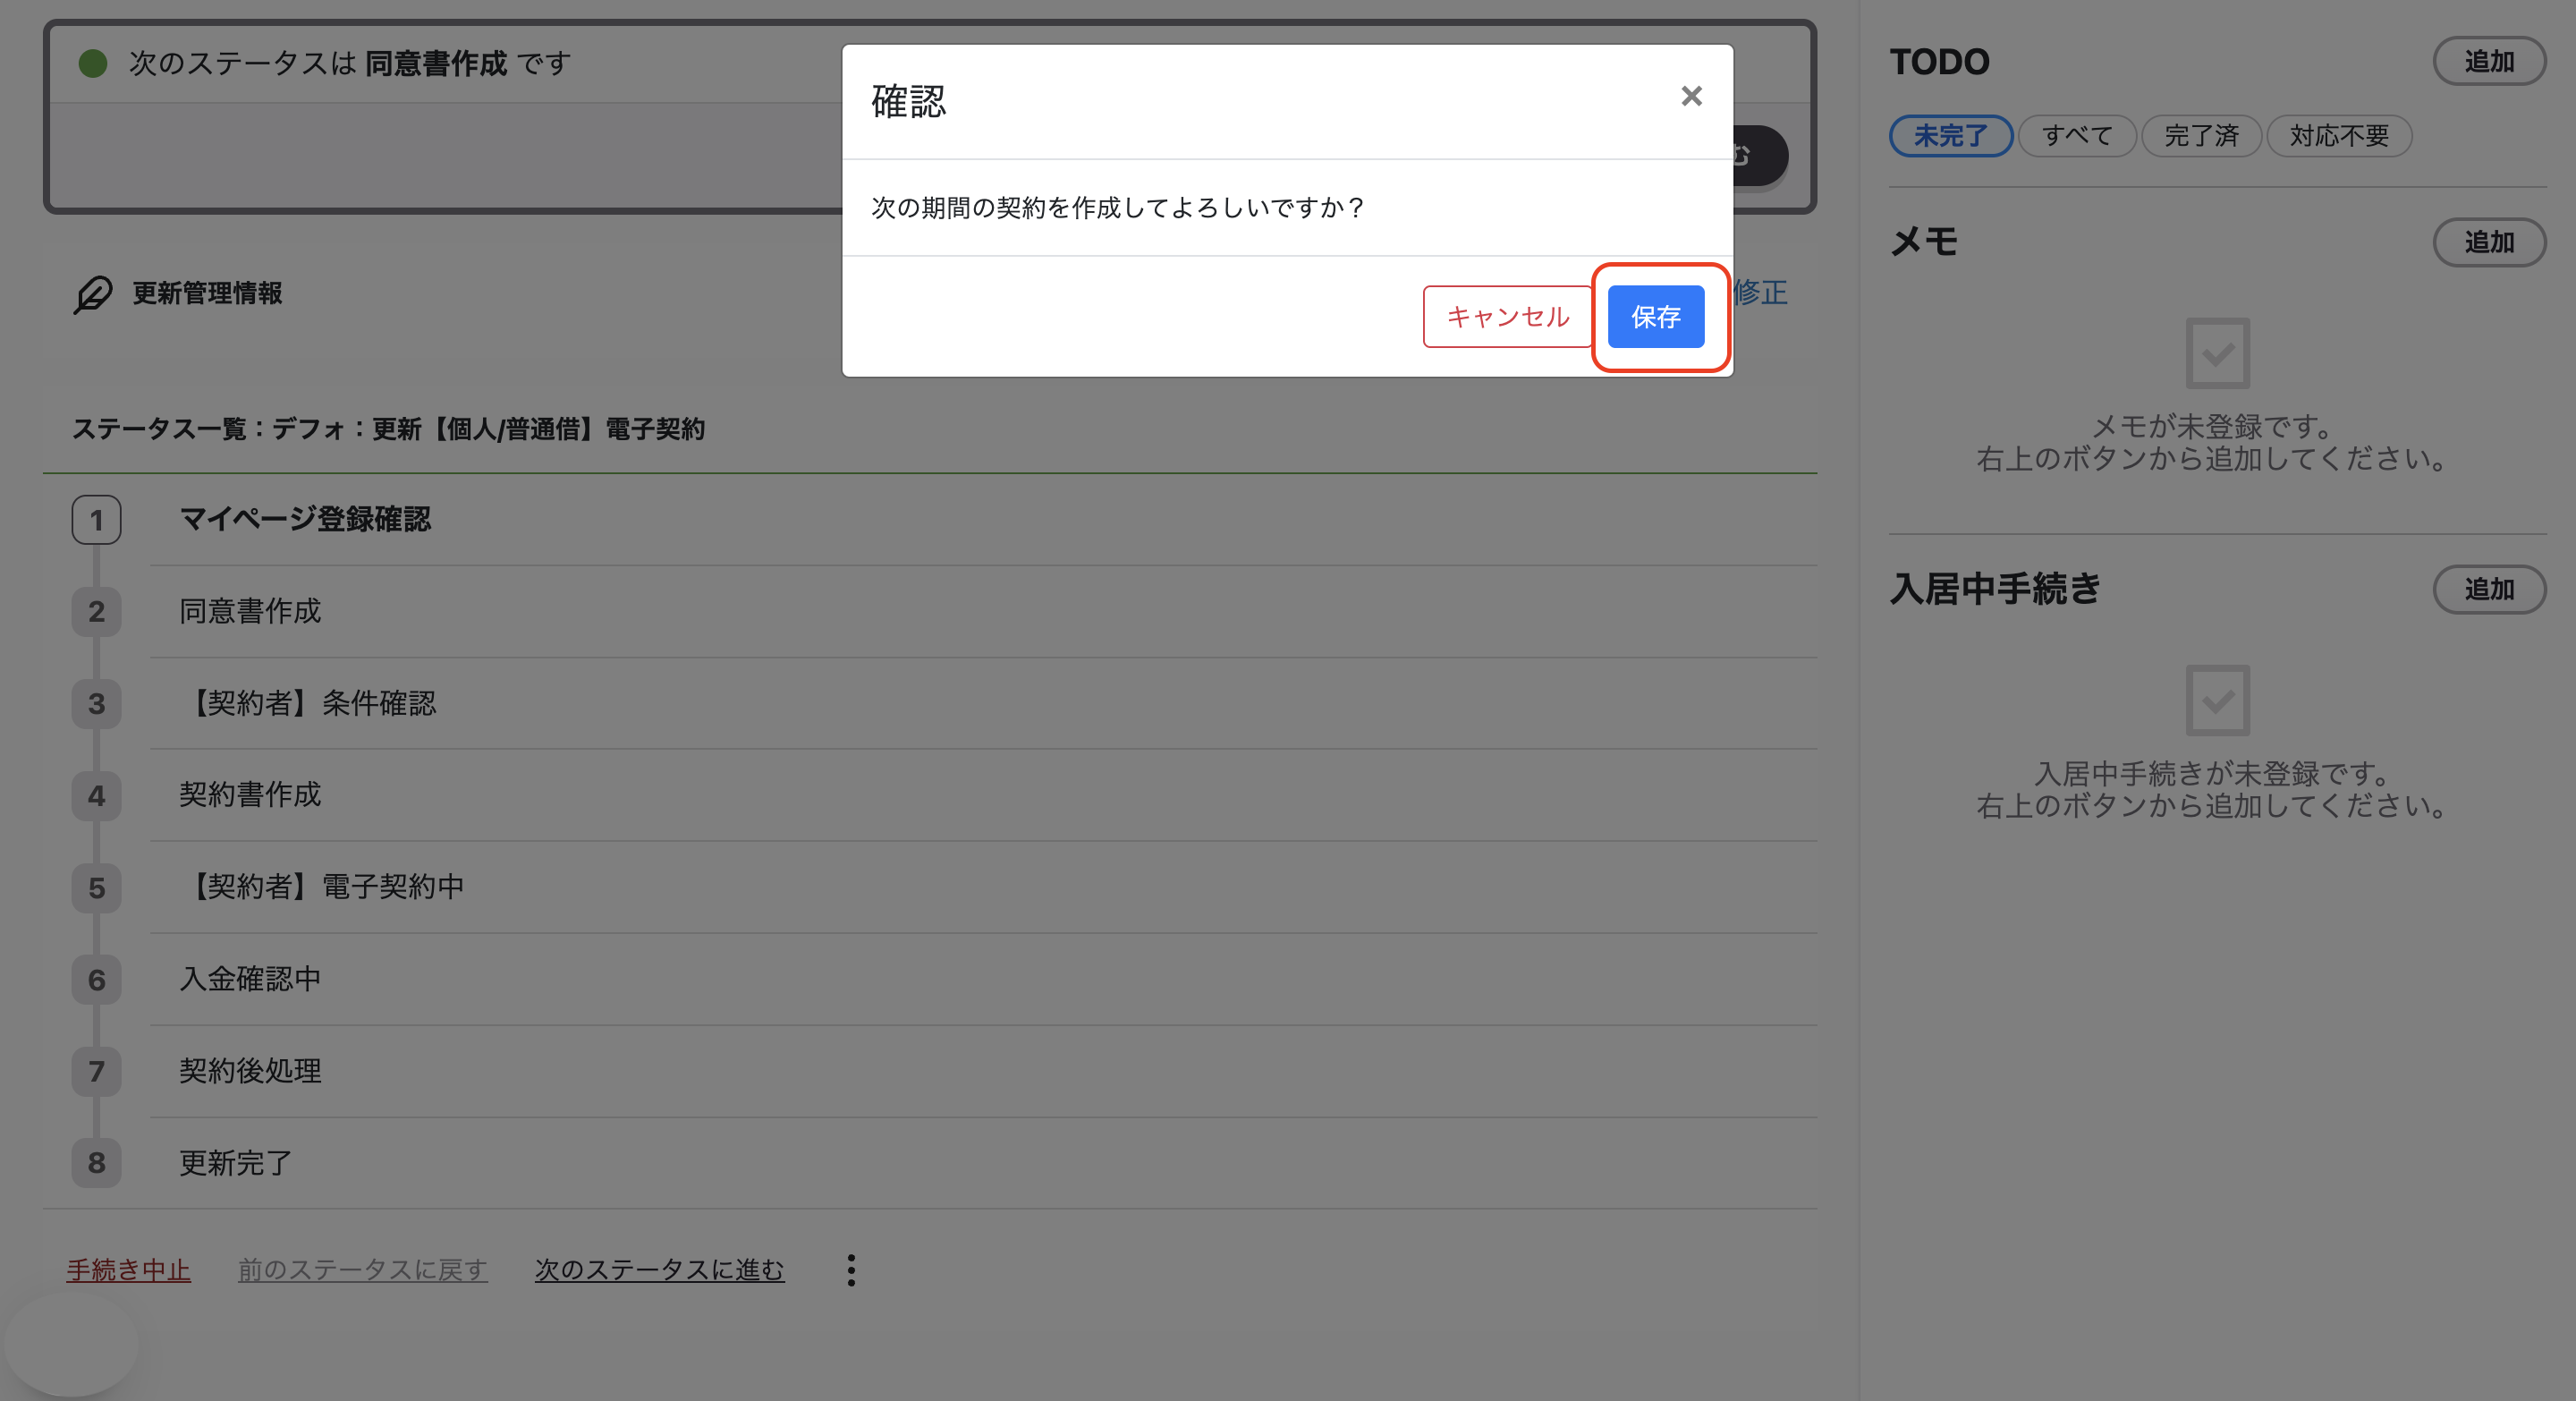Screen dimensions: 2576x1401
Task: Click the green status dot icon
Action: [93, 64]
